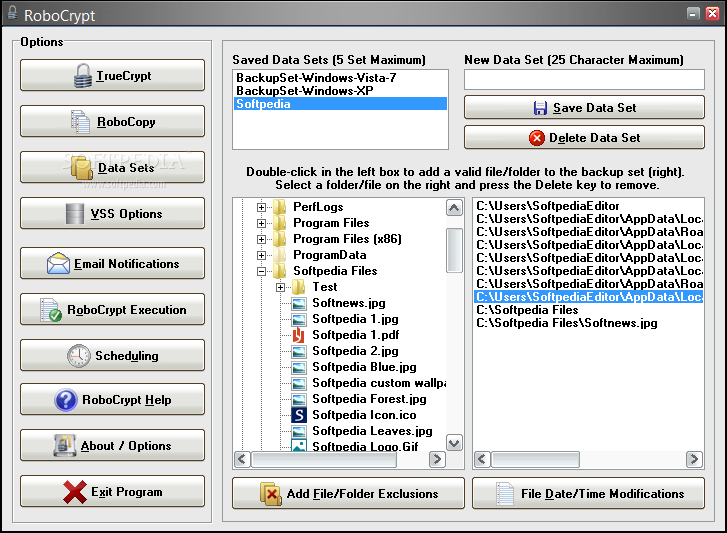Click the exclusions folder icon
The height and width of the screenshot is (533, 727).
click(x=271, y=494)
